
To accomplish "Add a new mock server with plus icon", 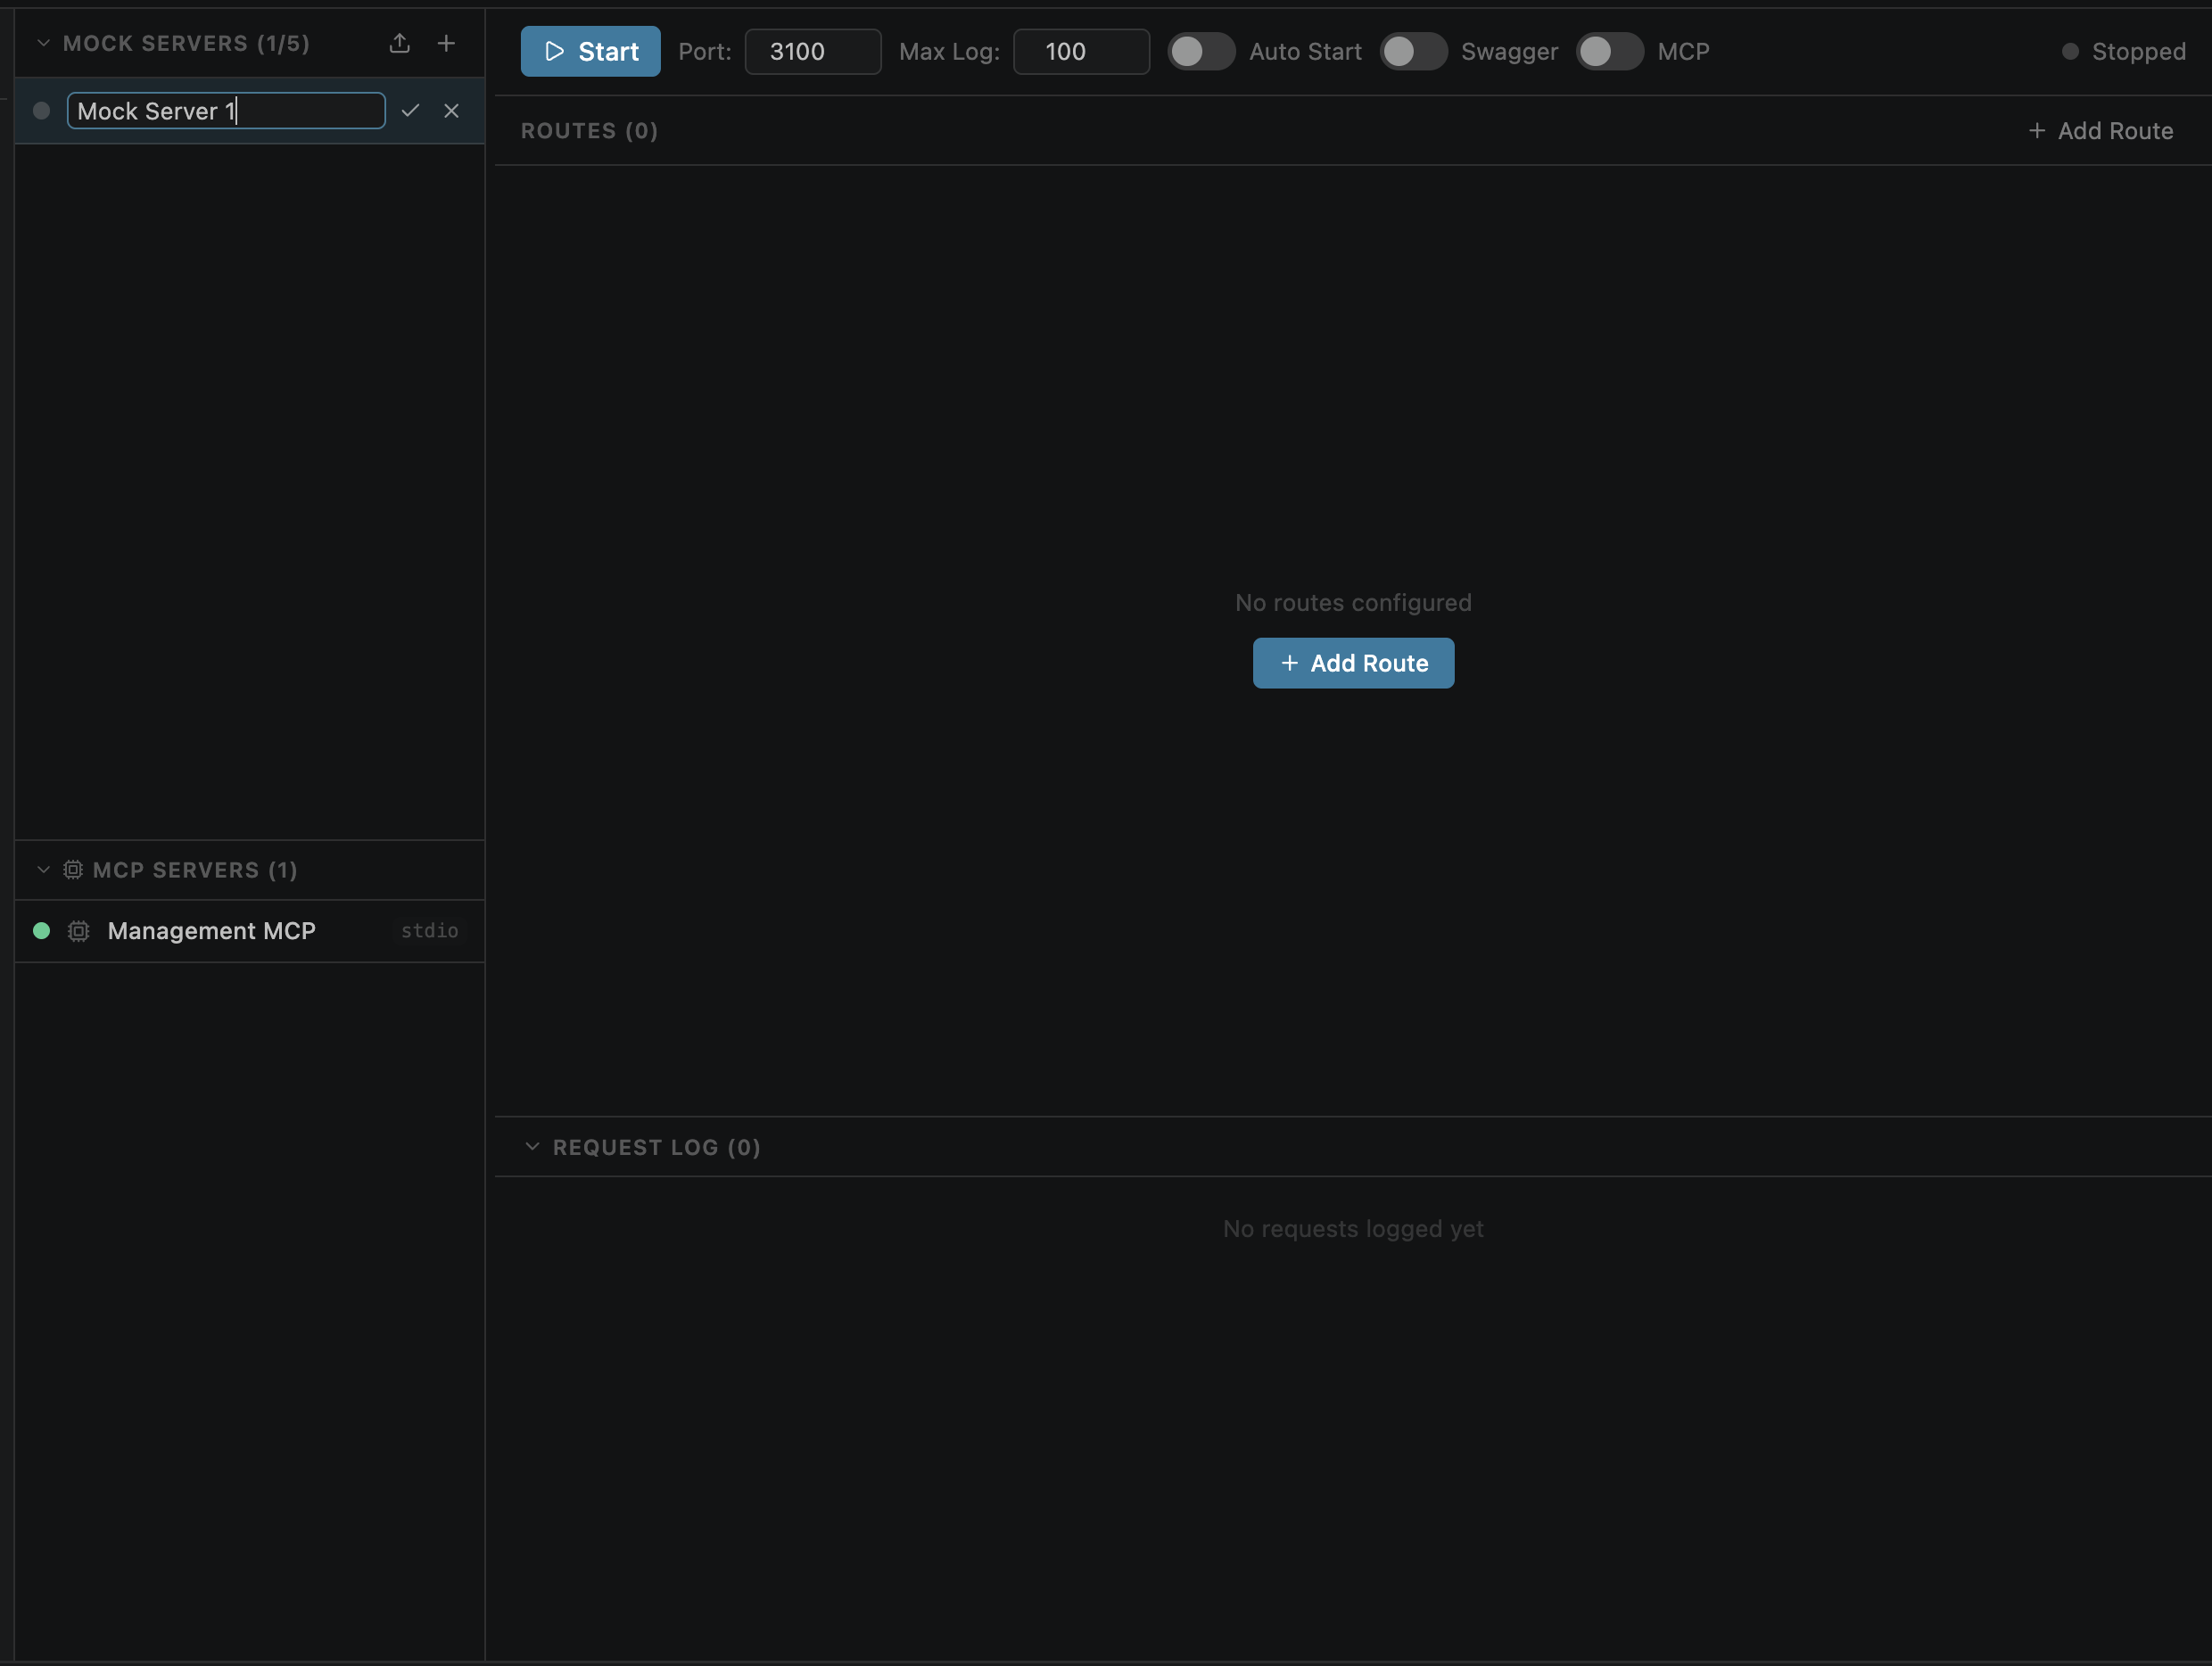I will pyautogui.click(x=446, y=43).
